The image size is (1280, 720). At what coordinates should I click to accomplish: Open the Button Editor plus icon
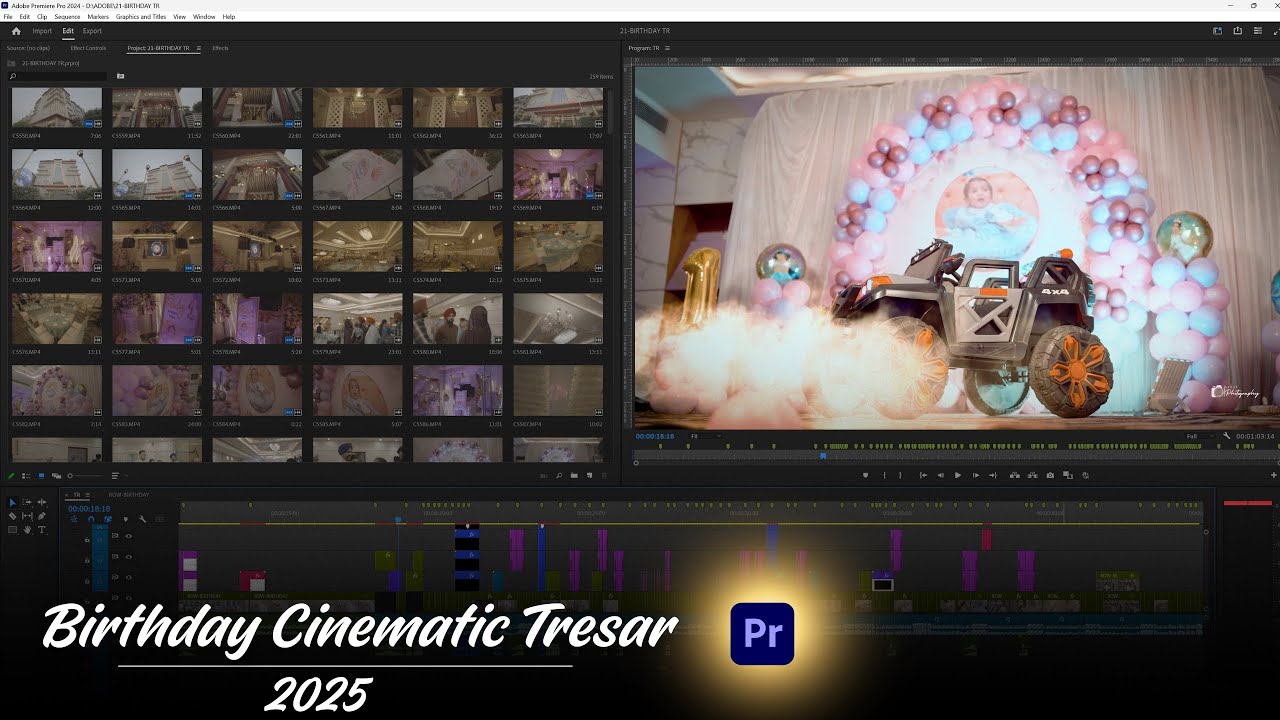tap(1274, 475)
